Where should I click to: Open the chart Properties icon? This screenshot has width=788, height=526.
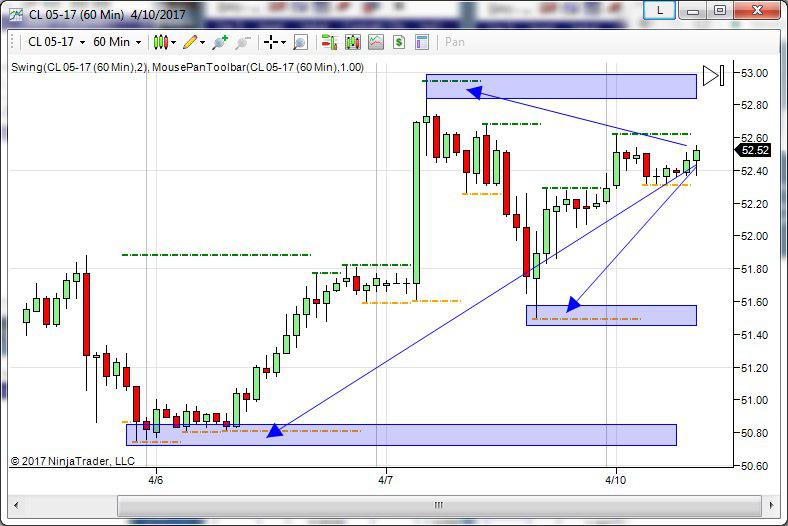422,42
